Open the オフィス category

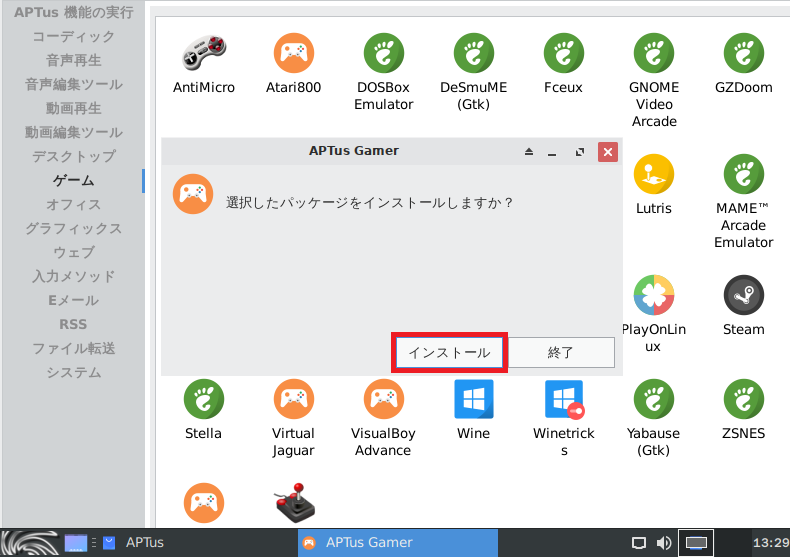point(74,204)
